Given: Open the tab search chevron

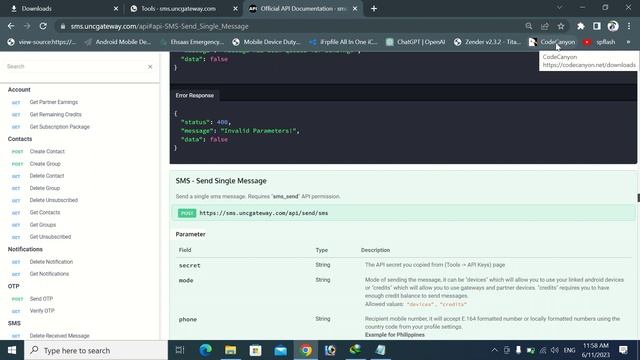Looking at the screenshot, I should [x=559, y=8].
